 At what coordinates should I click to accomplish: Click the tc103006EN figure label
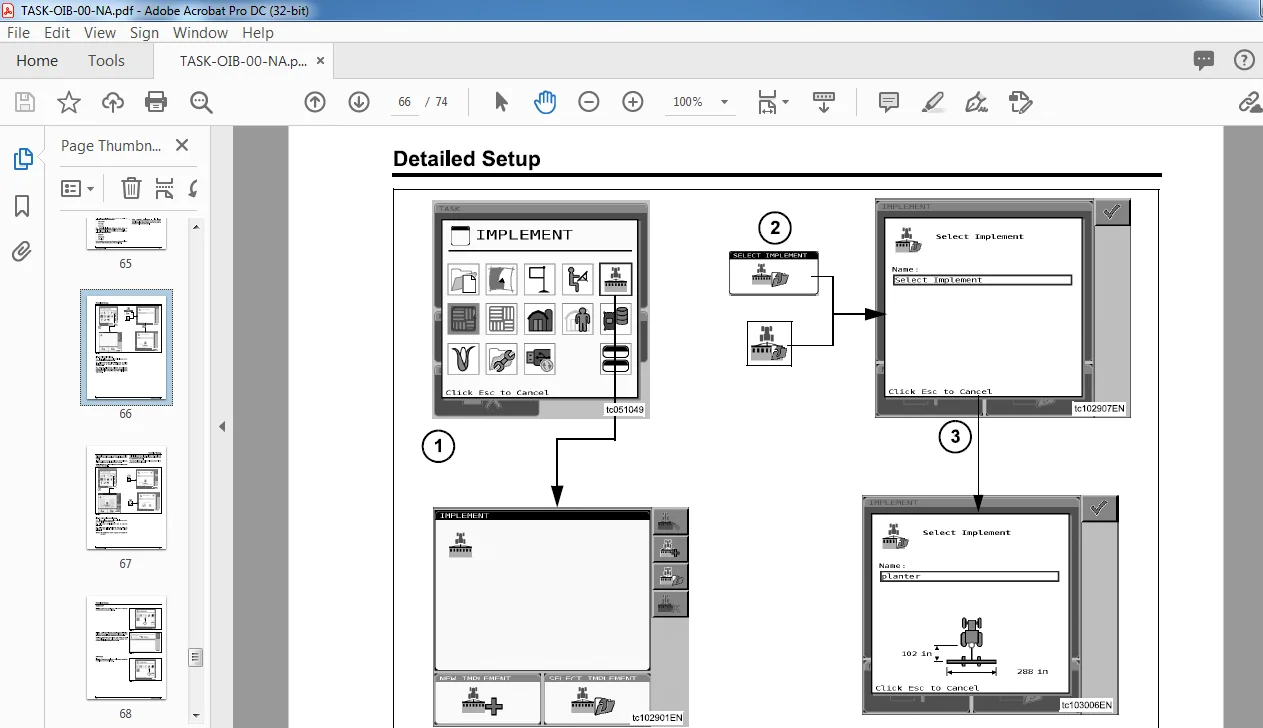1086,705
